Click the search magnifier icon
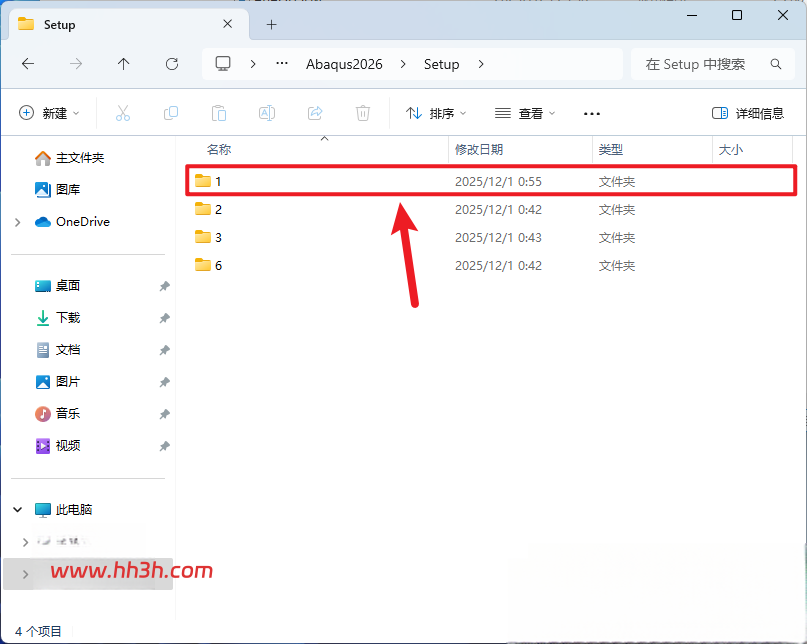This screenshot has height=644, width=807. [776, 64]
